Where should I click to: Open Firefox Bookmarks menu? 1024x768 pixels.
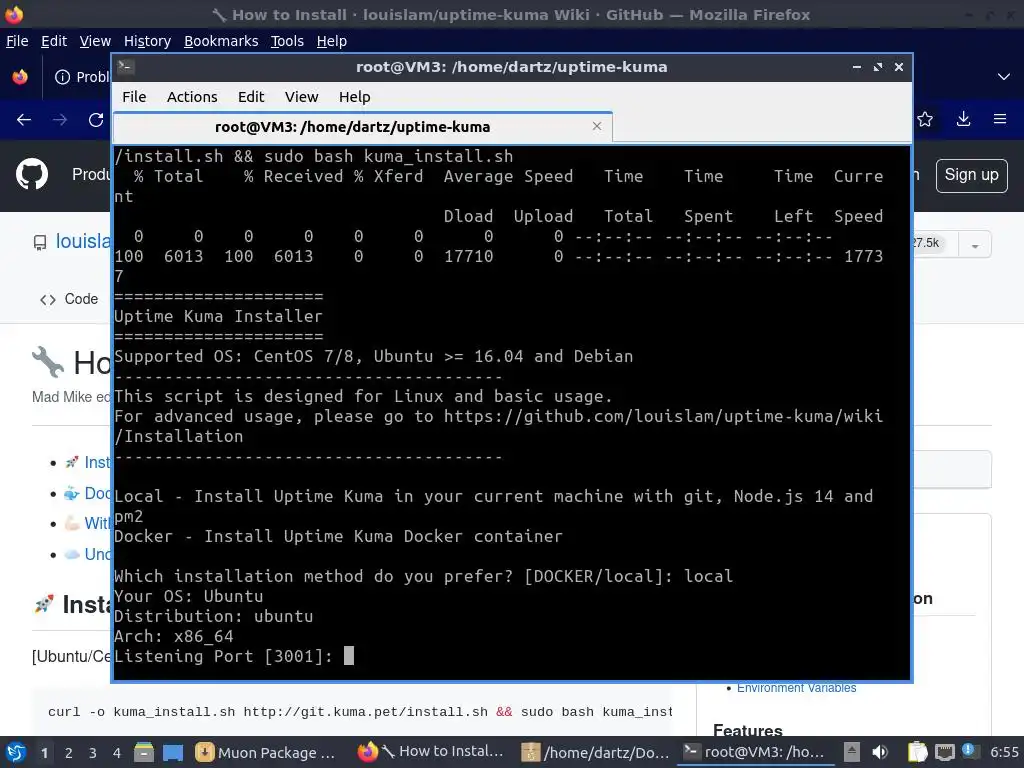pyautogui.click(x=221, y=41)
